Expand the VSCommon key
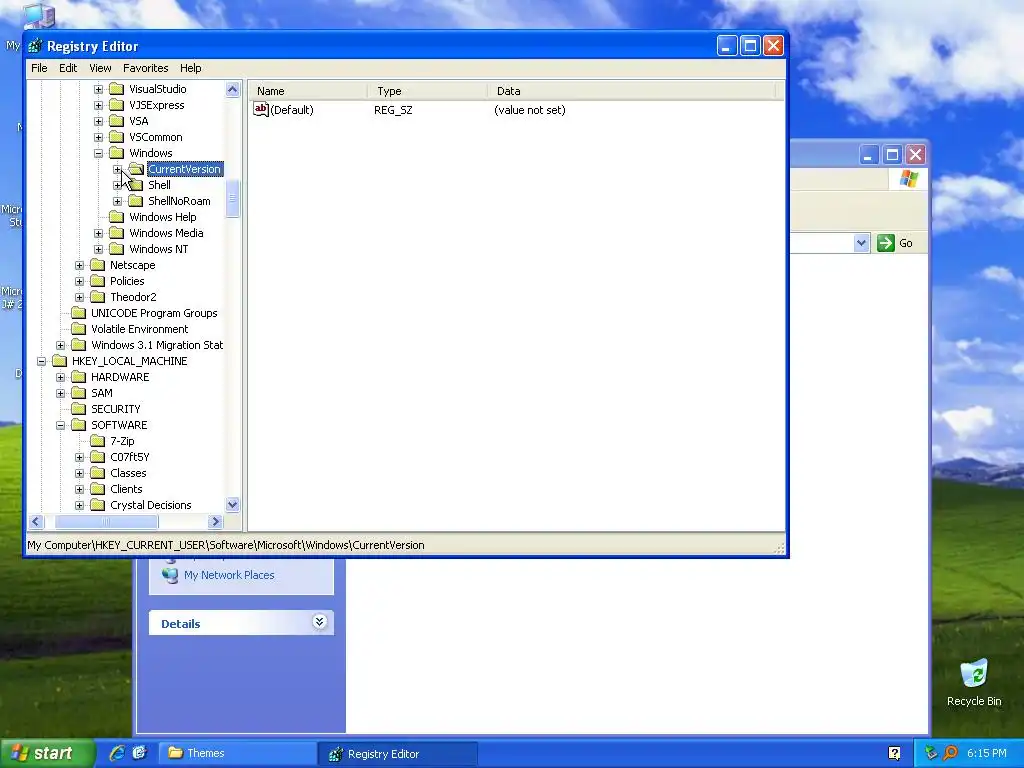This screenshot has height=768, width=1024. 98,137
